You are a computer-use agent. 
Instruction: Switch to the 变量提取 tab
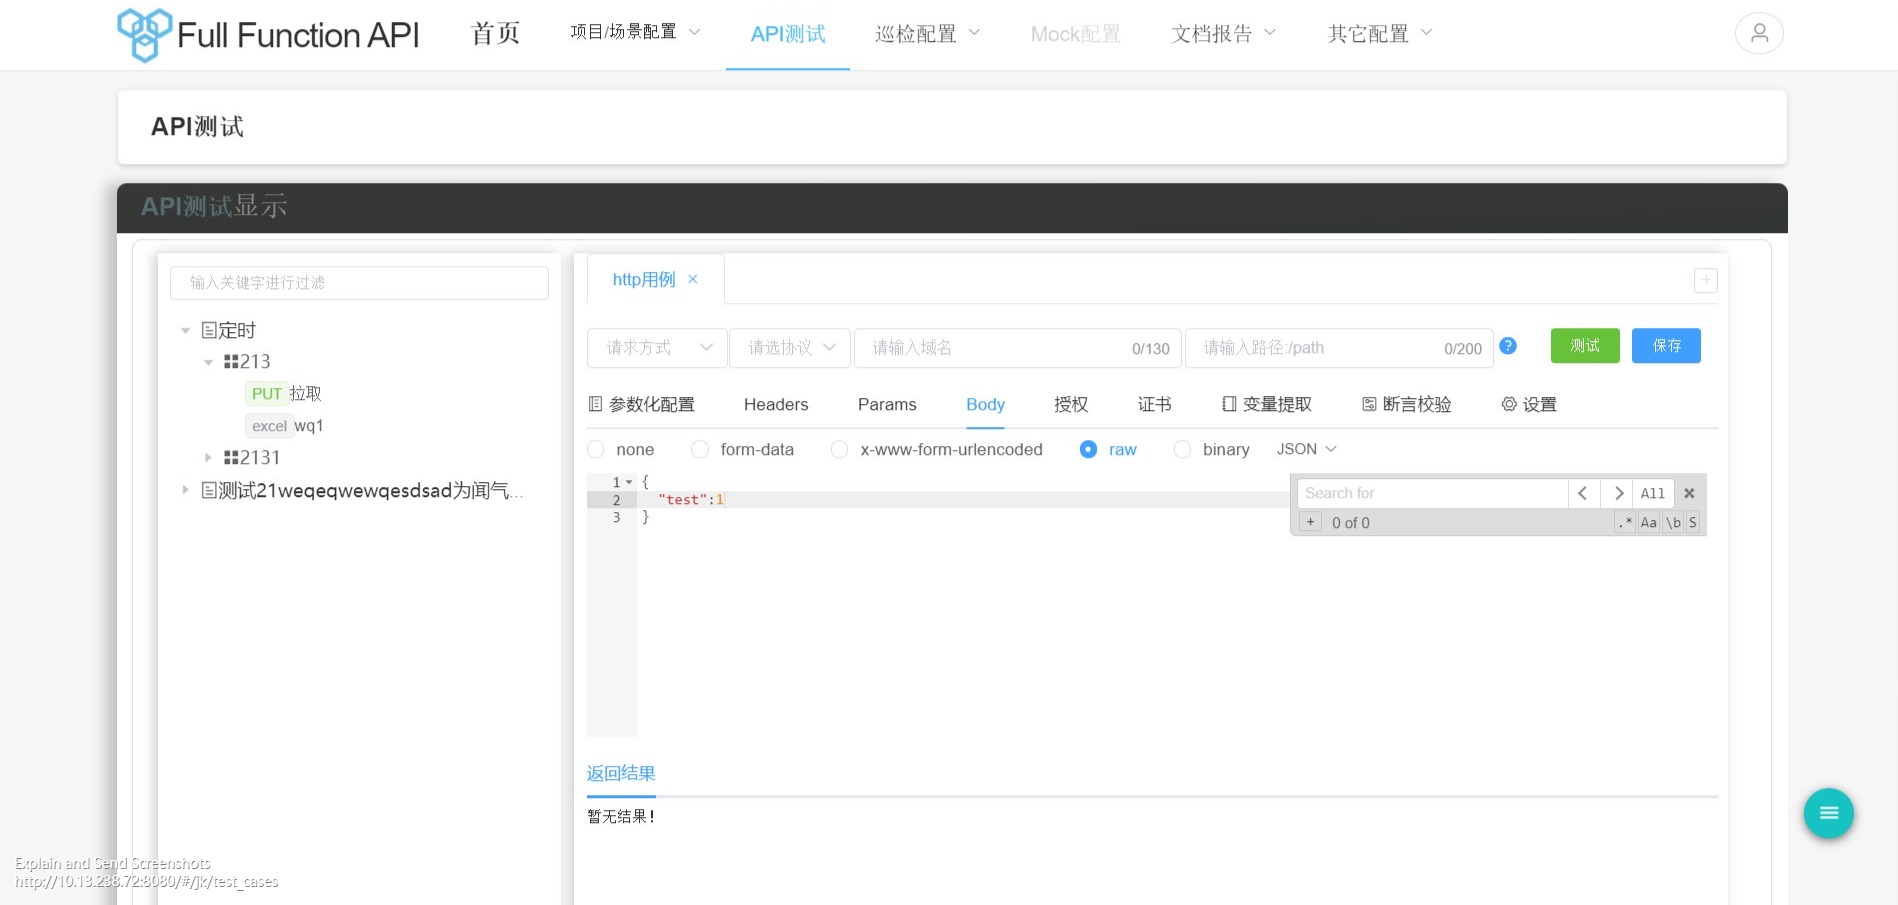tap(1267, 404)
